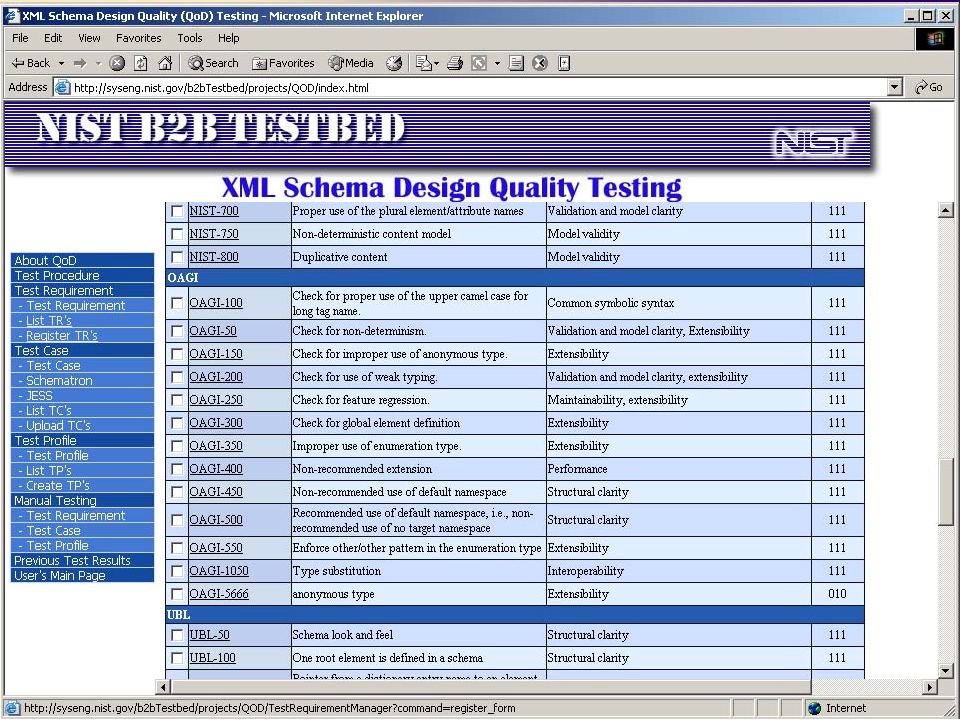The width and height of the screenshot is (960, 720).
Task: Open the Media bar from toolbar
Action: (351, 63)
